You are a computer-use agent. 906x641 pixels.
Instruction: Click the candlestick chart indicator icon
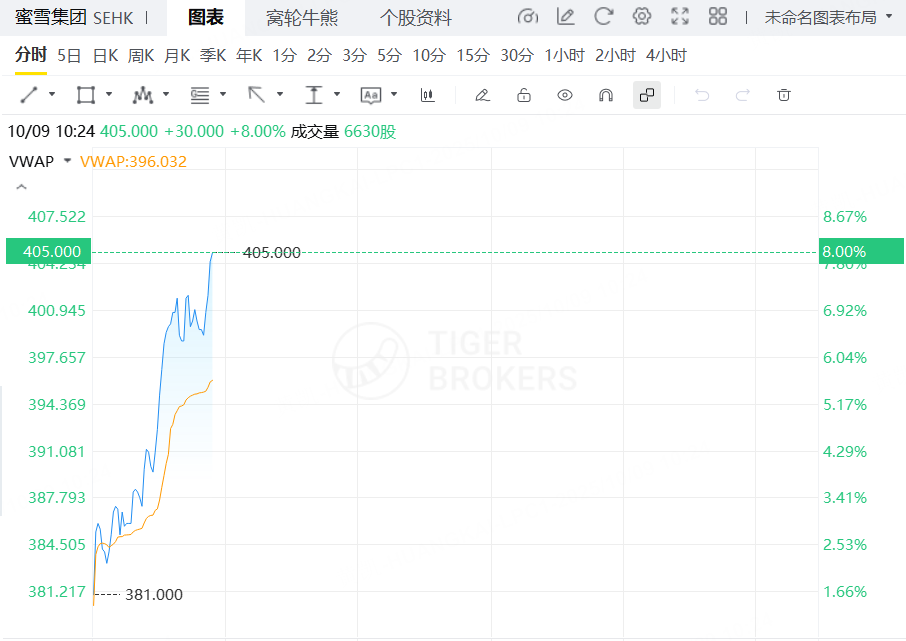pos(428,95)
